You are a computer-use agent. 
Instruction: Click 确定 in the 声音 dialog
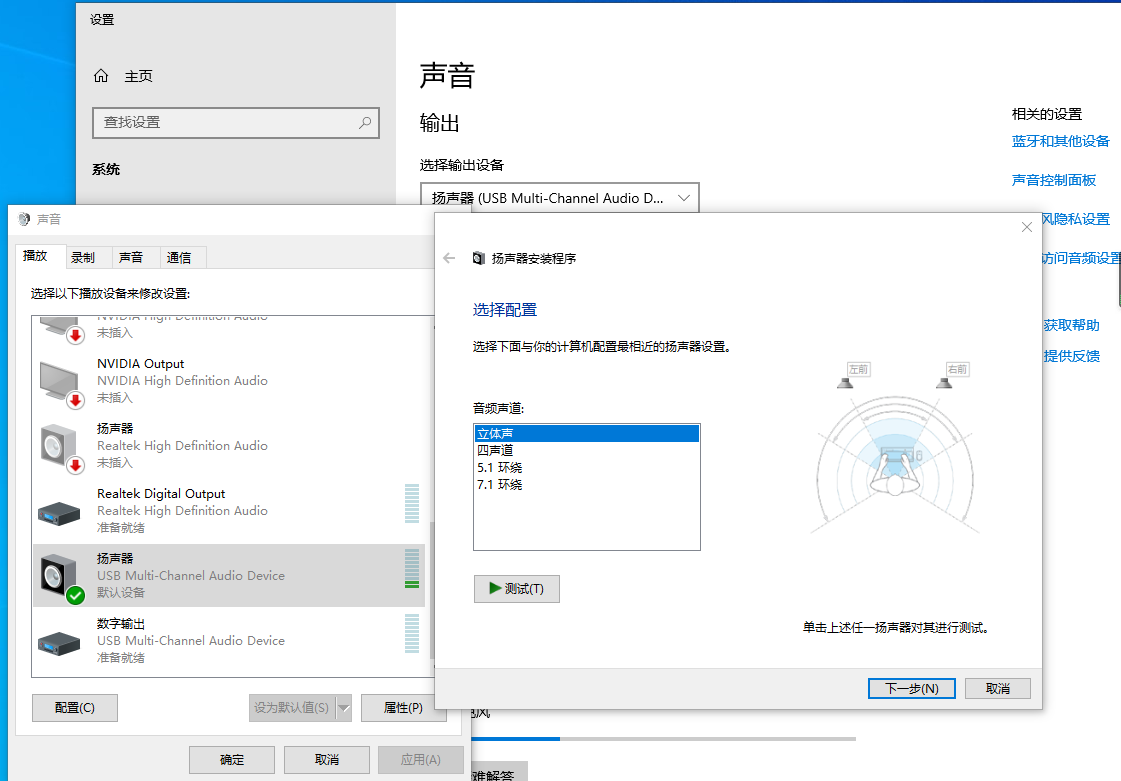coord(232,760)
